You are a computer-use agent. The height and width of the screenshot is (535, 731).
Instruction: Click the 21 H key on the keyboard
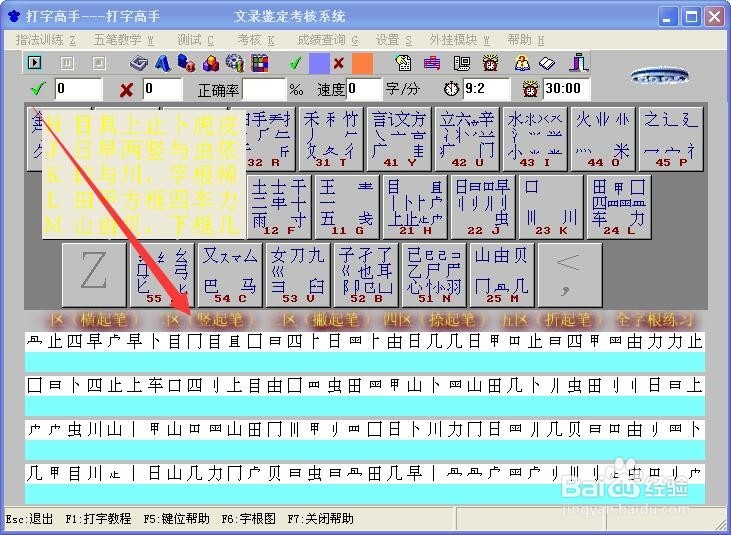click(415, 207)
